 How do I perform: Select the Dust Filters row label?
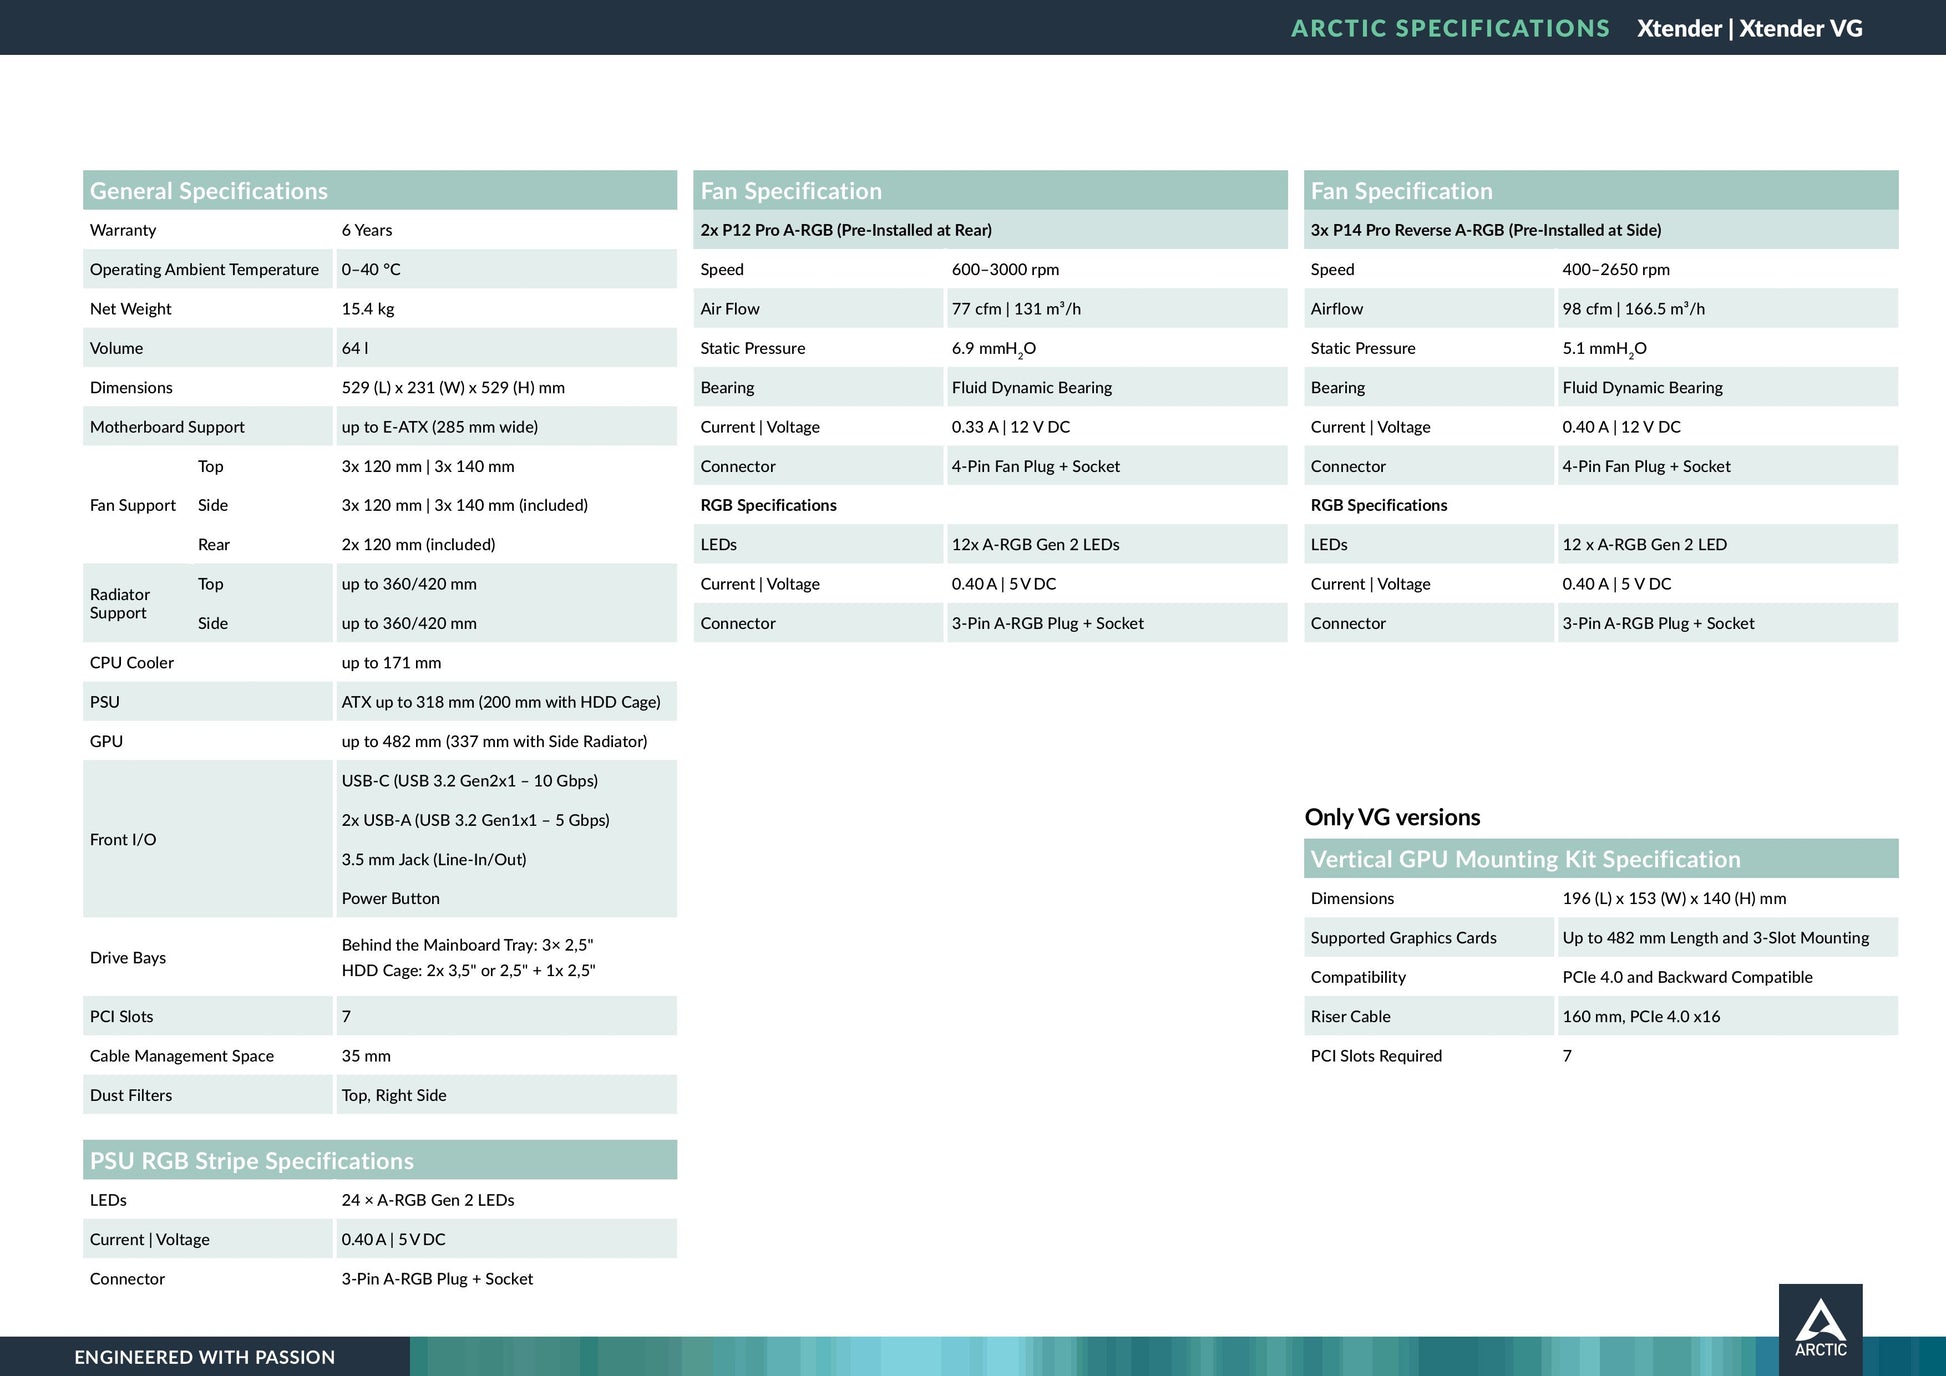[131, 1095]
